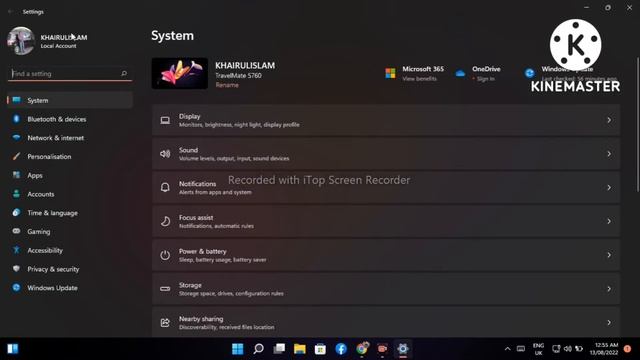The height and width of the screenshot is (360, 640).
Task: Click the Find a setting search box
Action: click(70, 73)
